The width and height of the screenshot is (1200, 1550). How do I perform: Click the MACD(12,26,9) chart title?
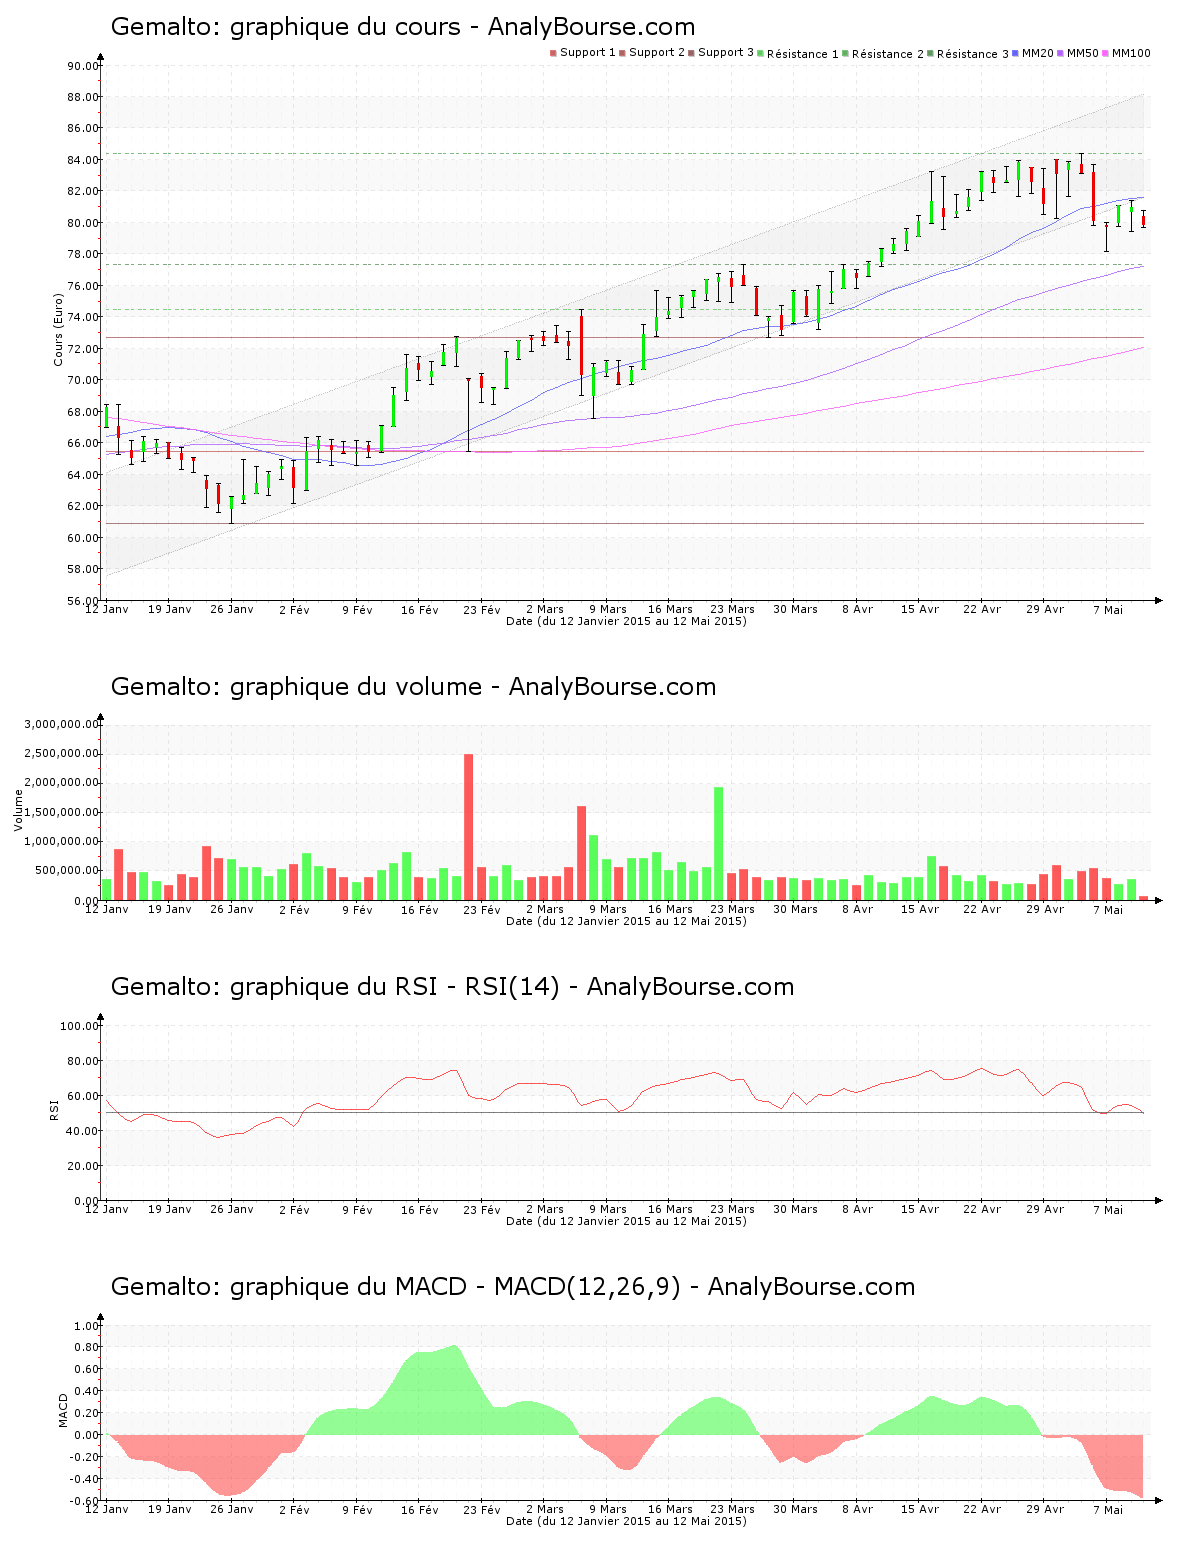click(512, 1287)
